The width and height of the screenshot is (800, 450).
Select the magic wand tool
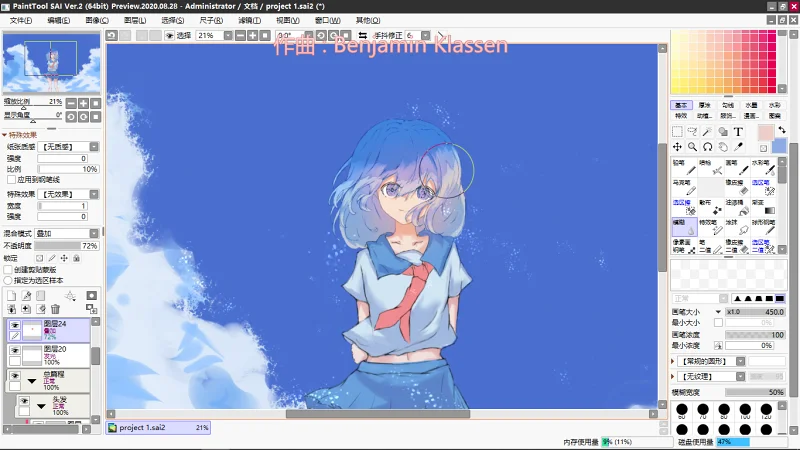coord(708,132)
